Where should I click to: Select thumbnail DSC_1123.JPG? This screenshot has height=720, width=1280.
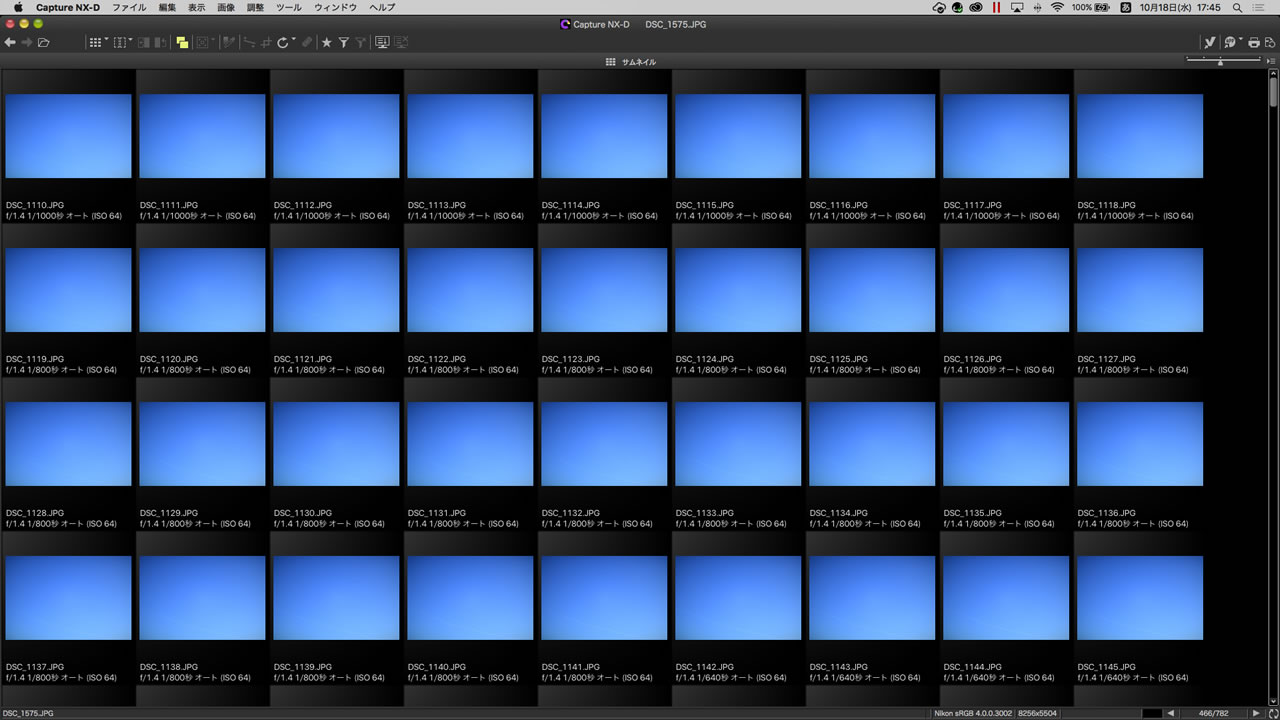[x=604, y=290]
